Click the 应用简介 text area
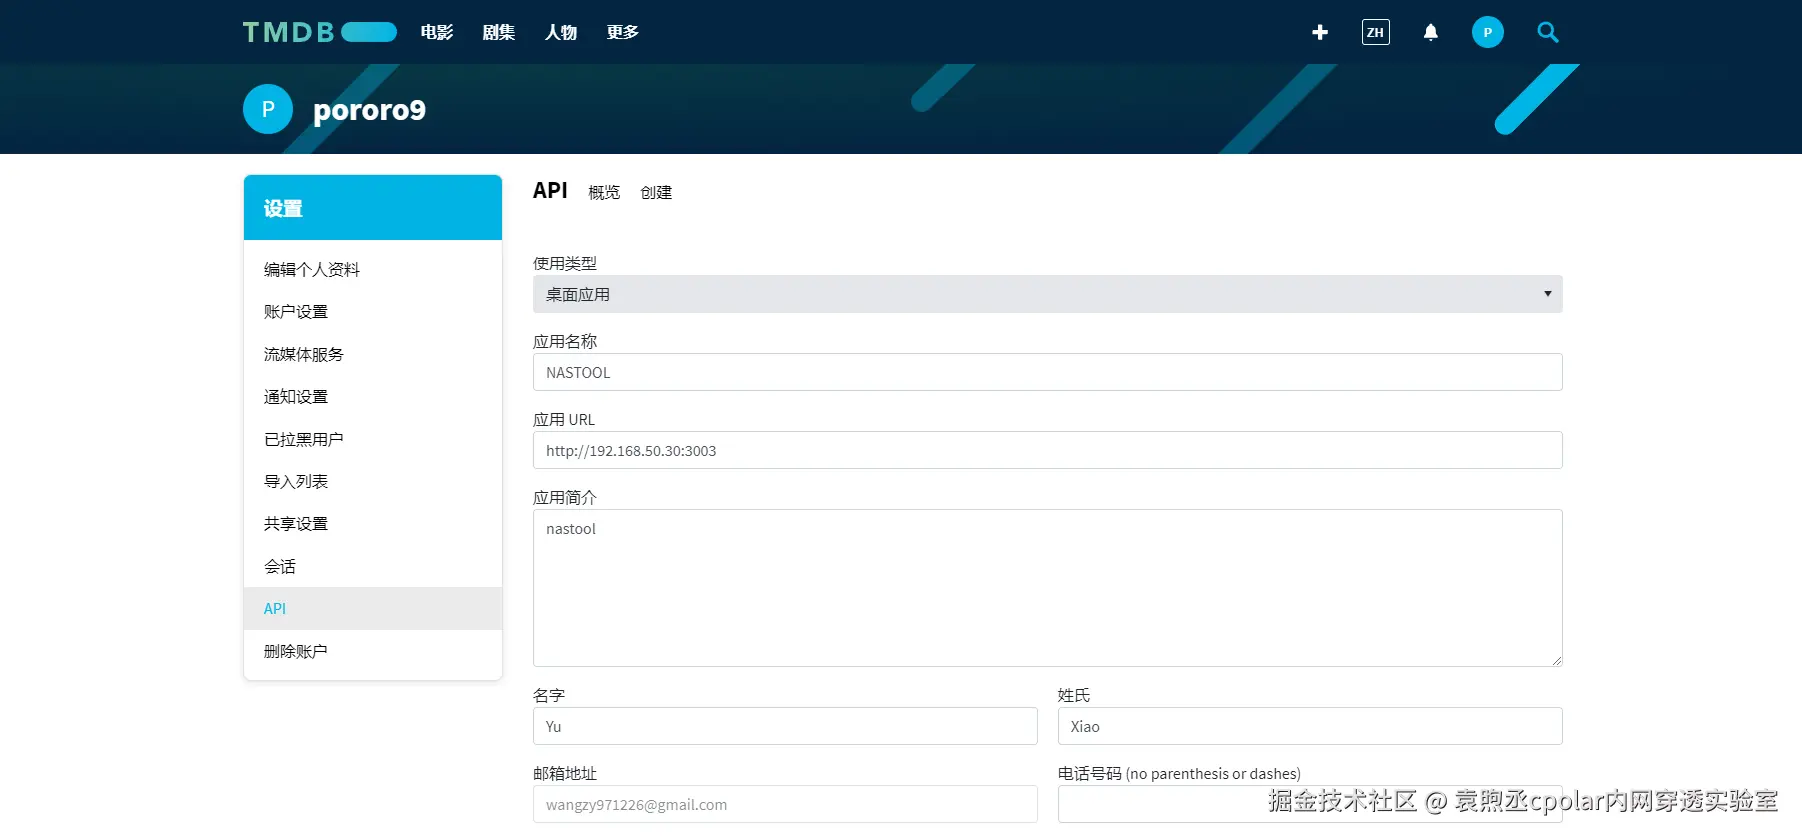The image size is (1802, 839). (1047, 588)
